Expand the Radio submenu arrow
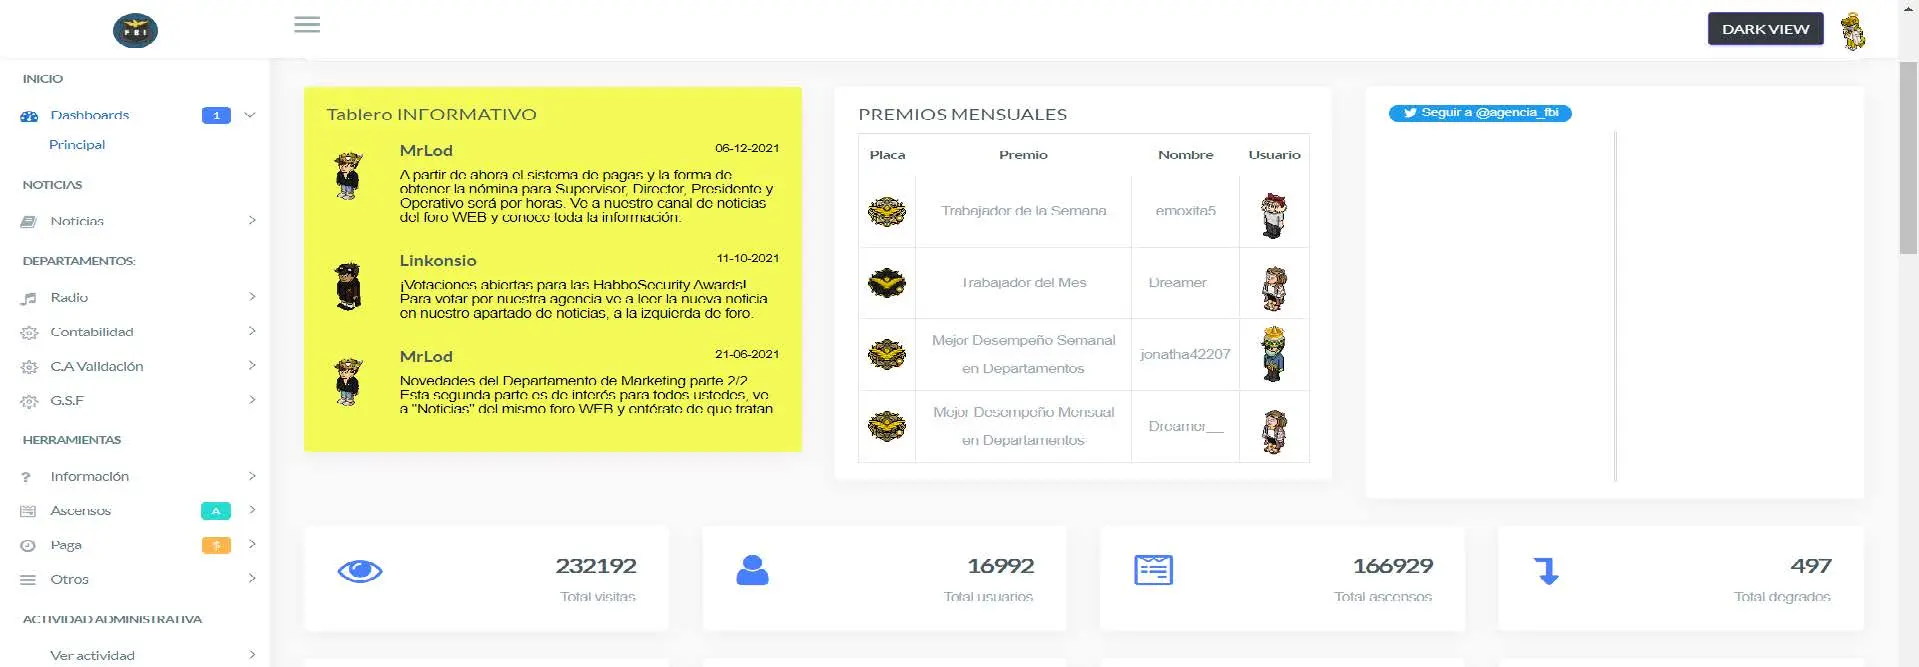Viewport: 1919px width, 667px height. (252, 297)
